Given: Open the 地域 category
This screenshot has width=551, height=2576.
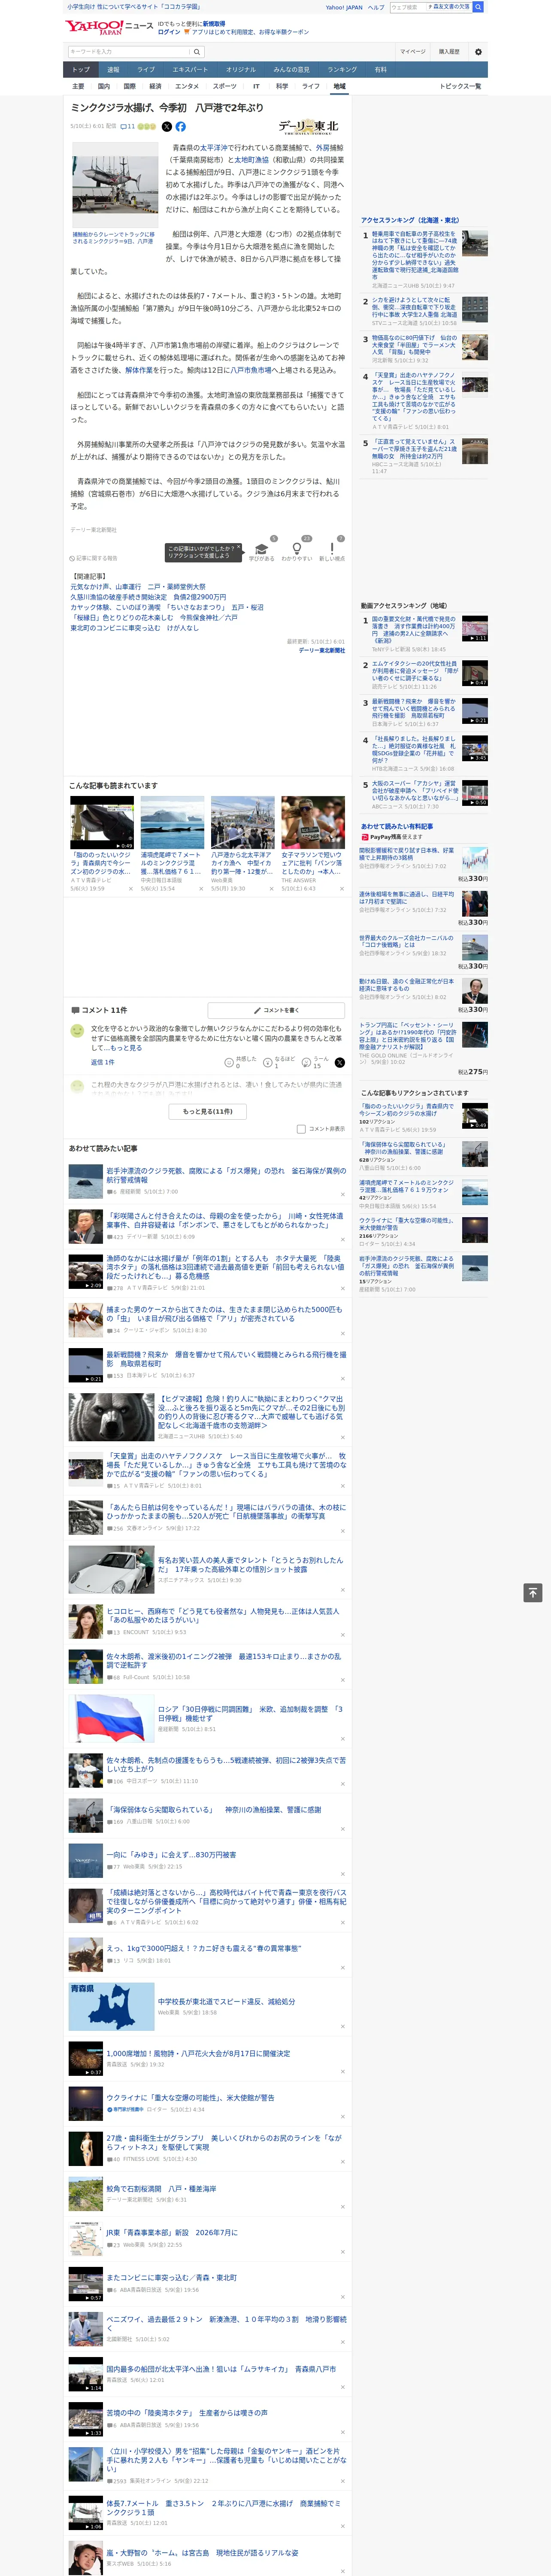Looking at the screenshot, I should pos(339,86).
